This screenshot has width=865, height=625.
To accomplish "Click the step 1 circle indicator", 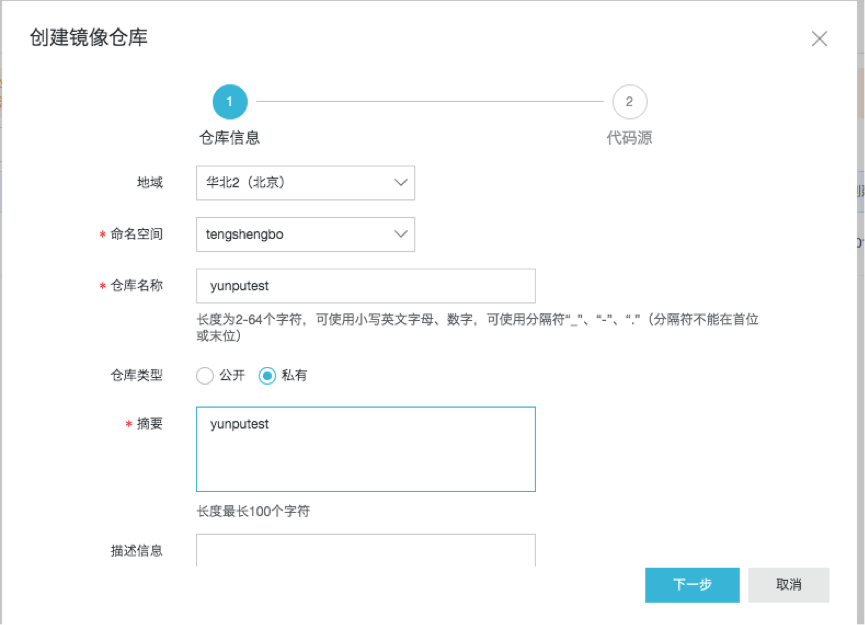I will pyautogui.click(x=230, y=102).
